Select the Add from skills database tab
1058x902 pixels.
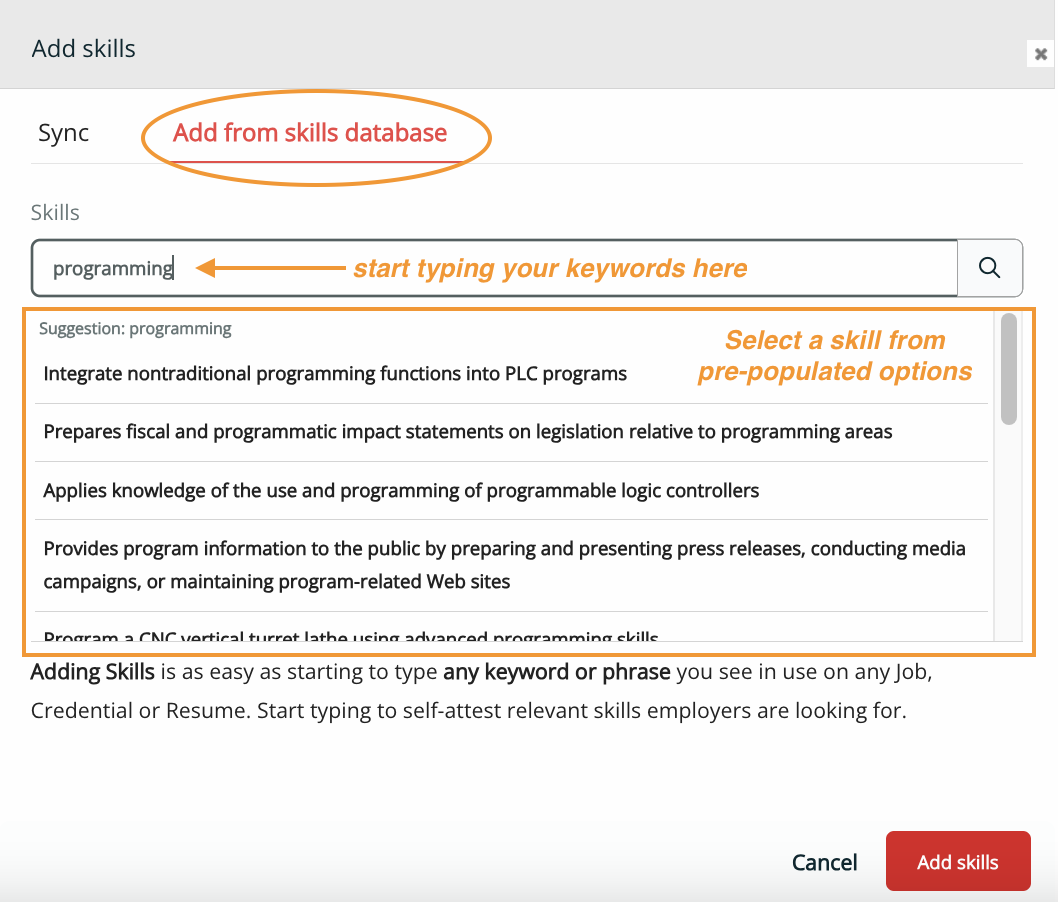[310, 133]
